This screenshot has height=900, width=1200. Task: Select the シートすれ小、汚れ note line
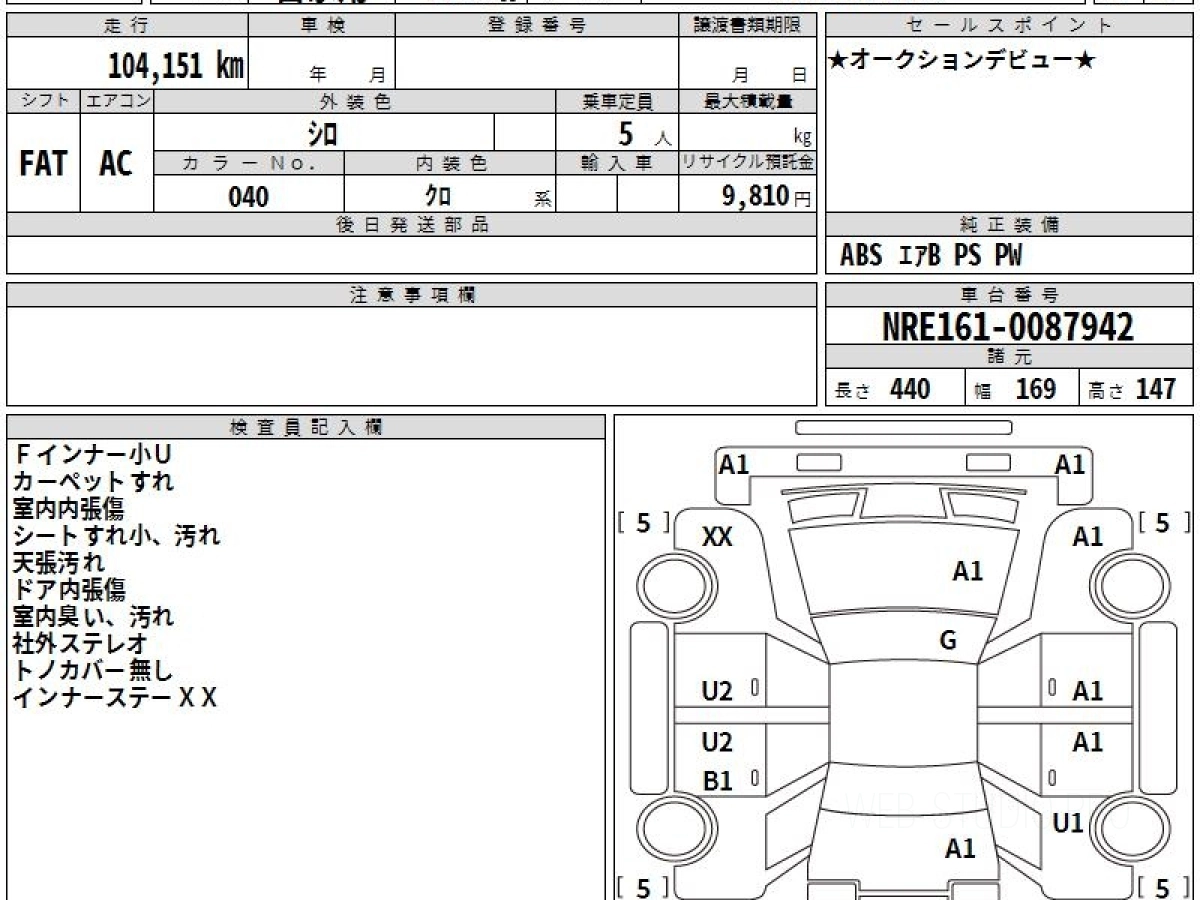[116, 536]
